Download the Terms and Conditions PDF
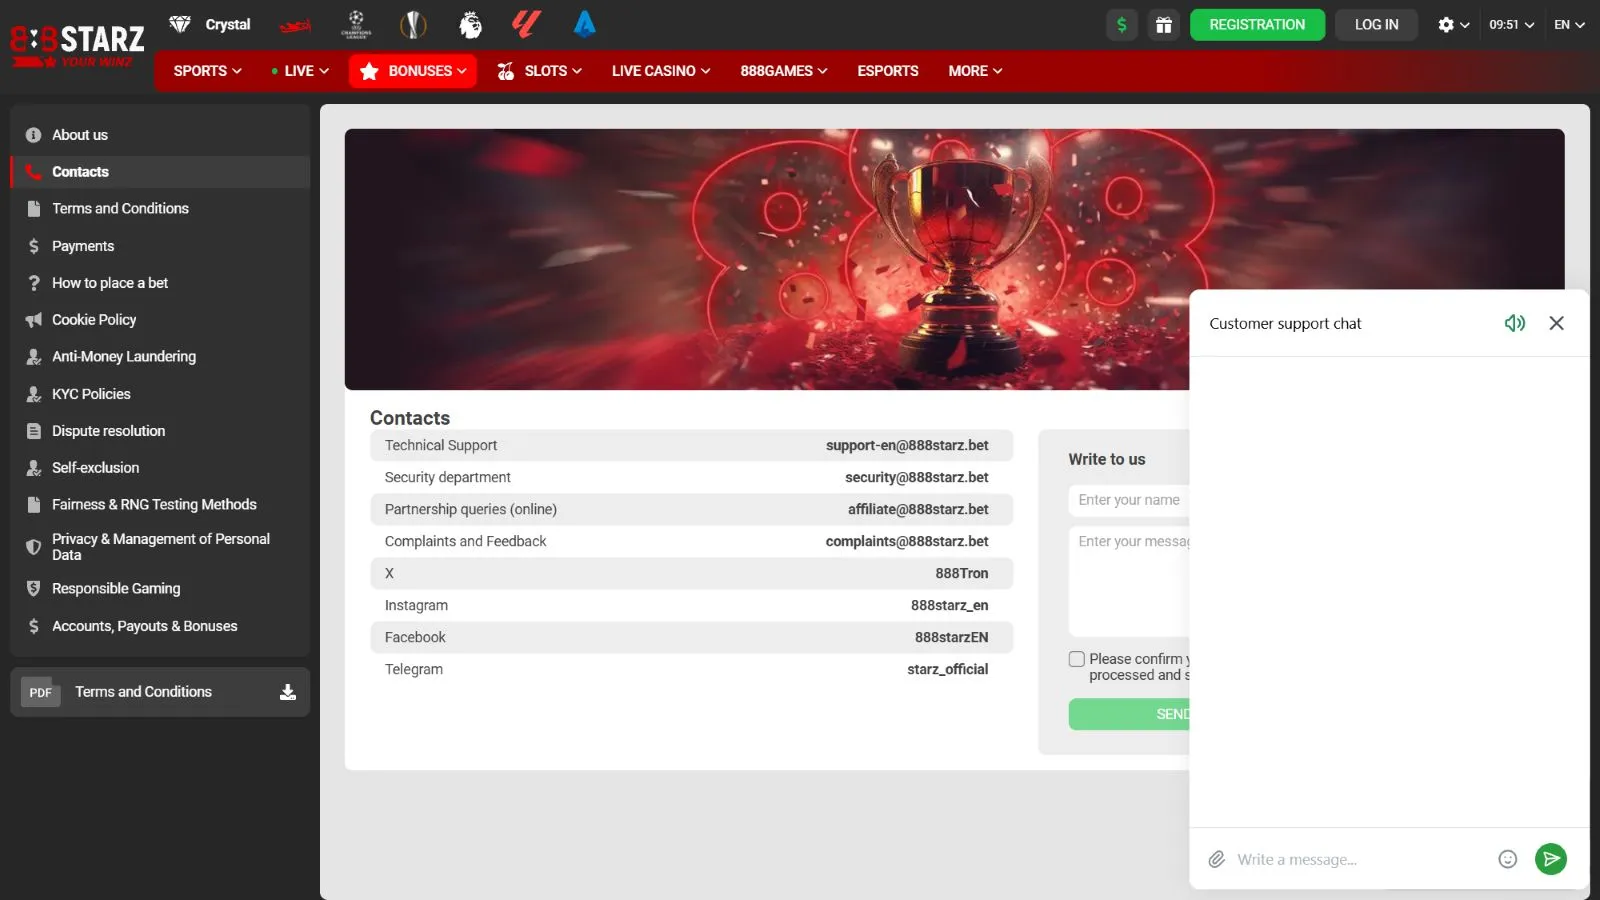Image resolution: width=1600 pixels, height=900 pixels. [288, 692]
